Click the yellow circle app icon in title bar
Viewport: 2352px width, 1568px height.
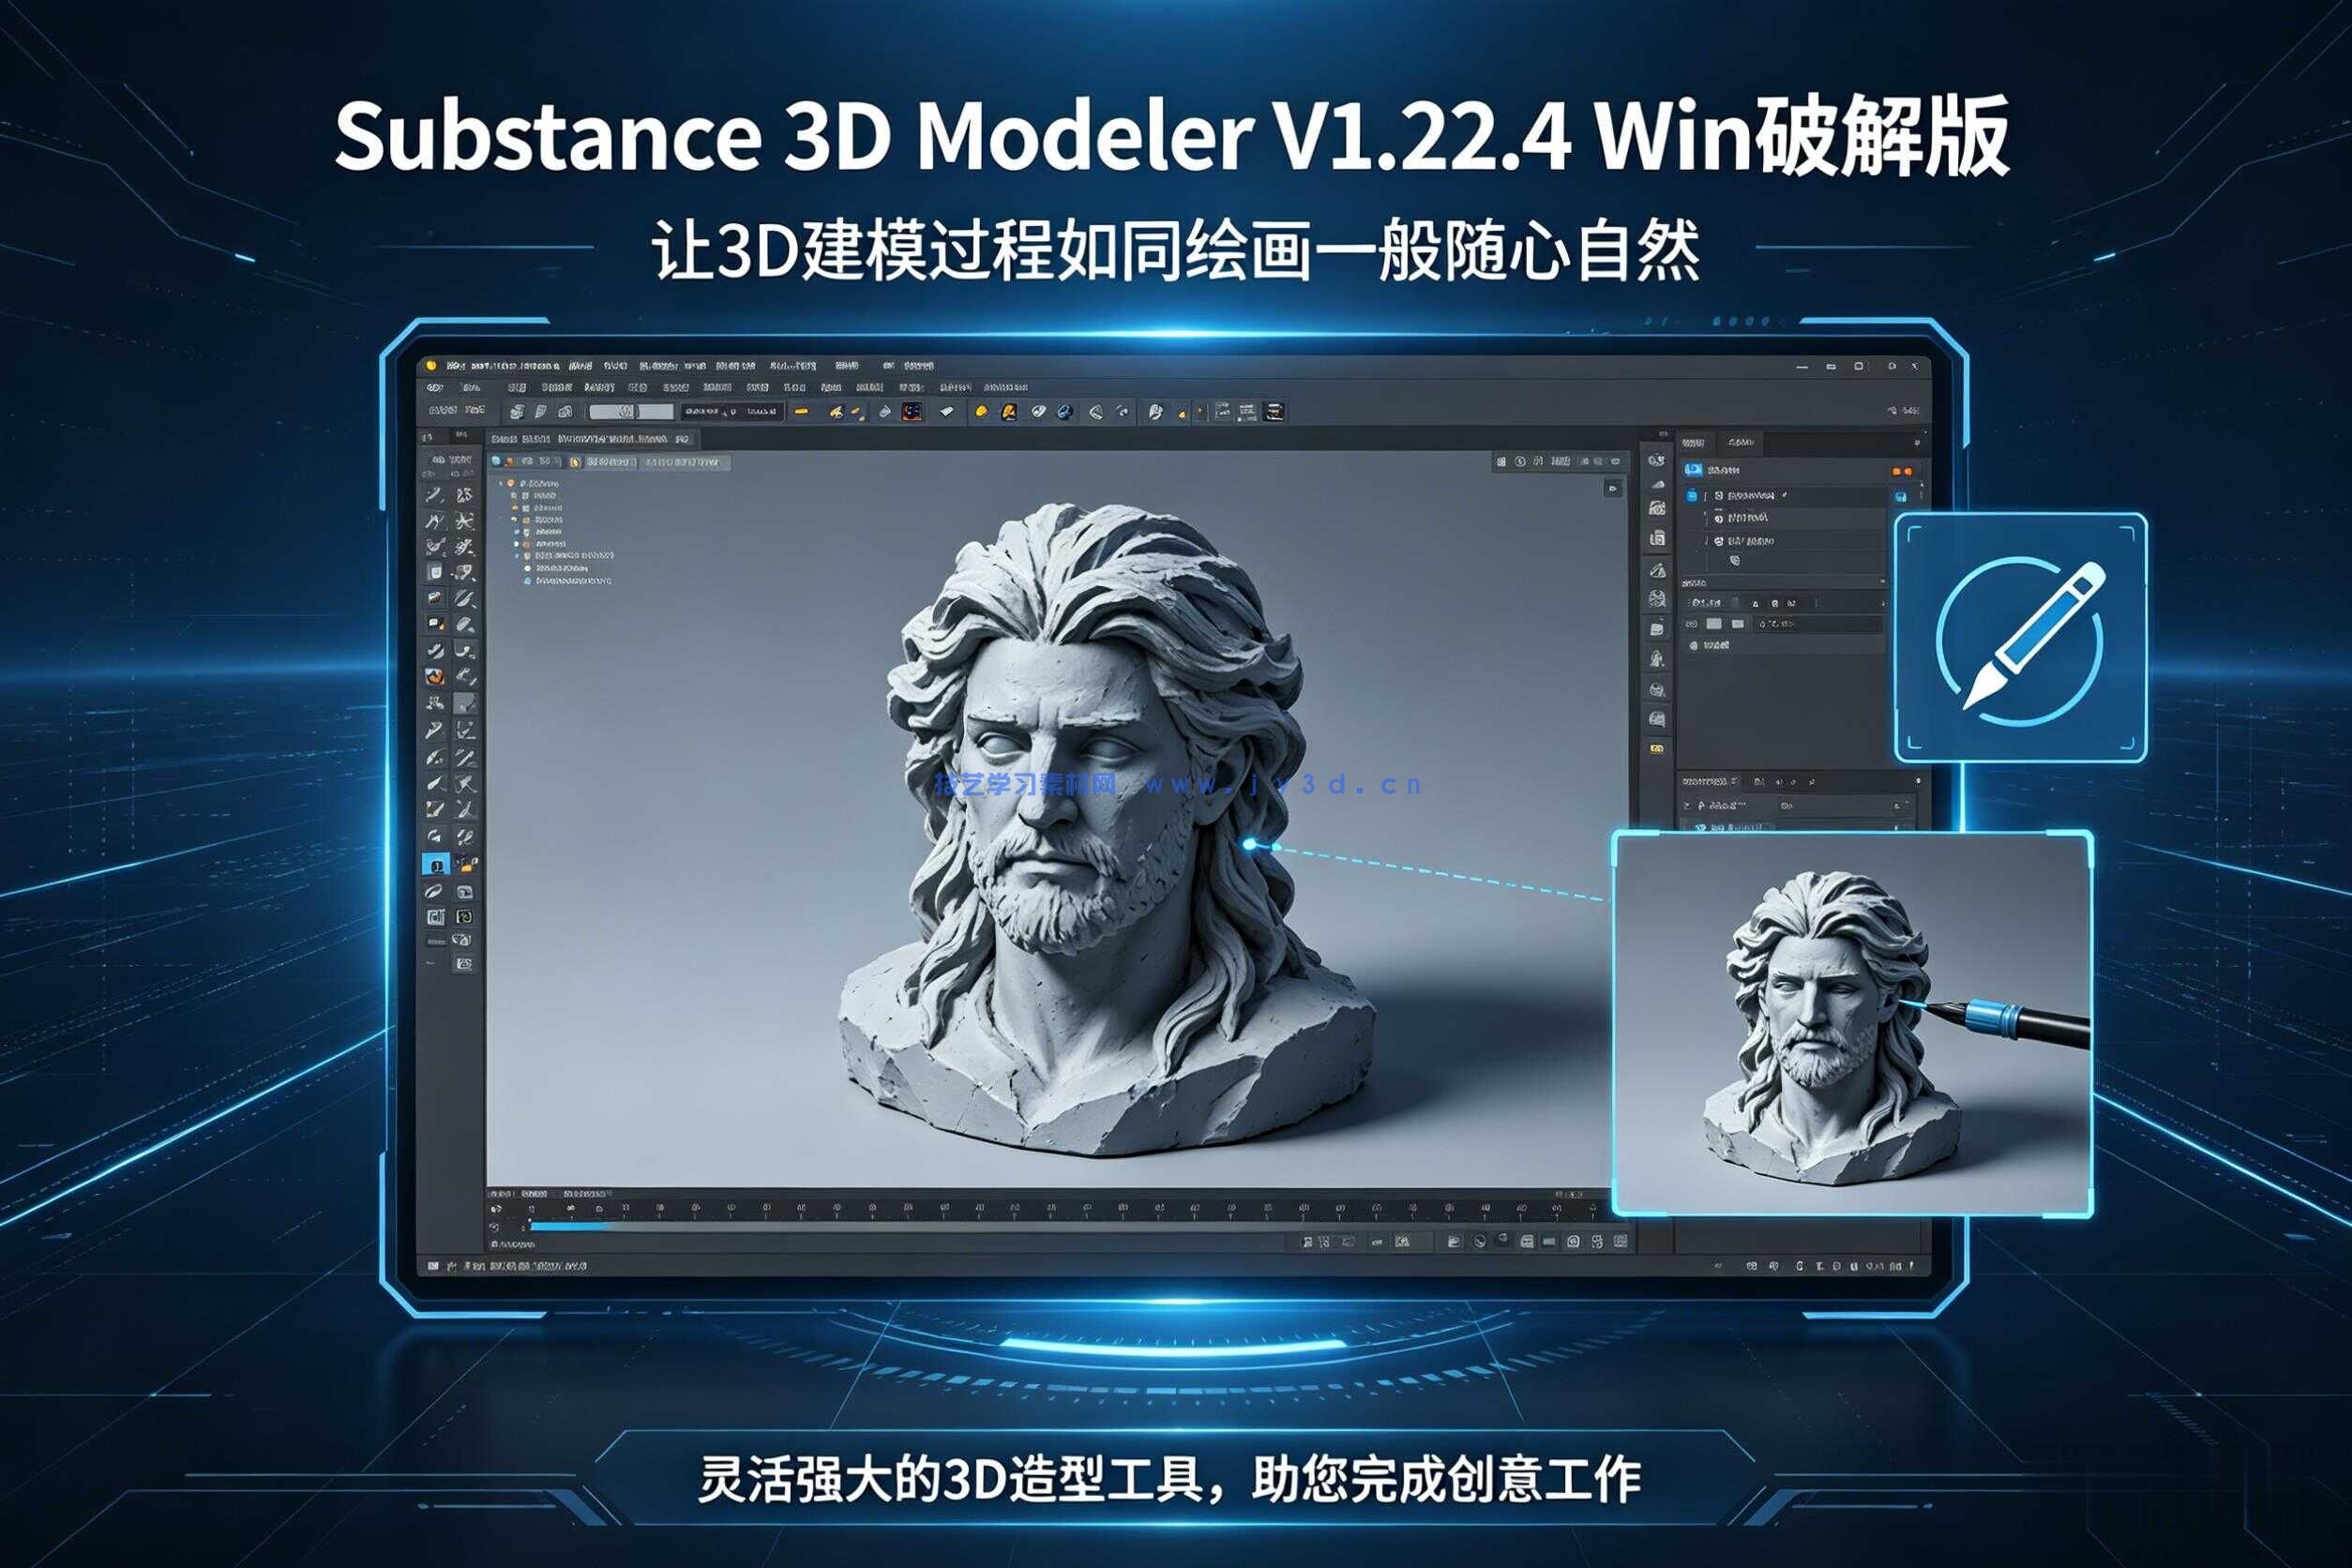click(432, 365)
